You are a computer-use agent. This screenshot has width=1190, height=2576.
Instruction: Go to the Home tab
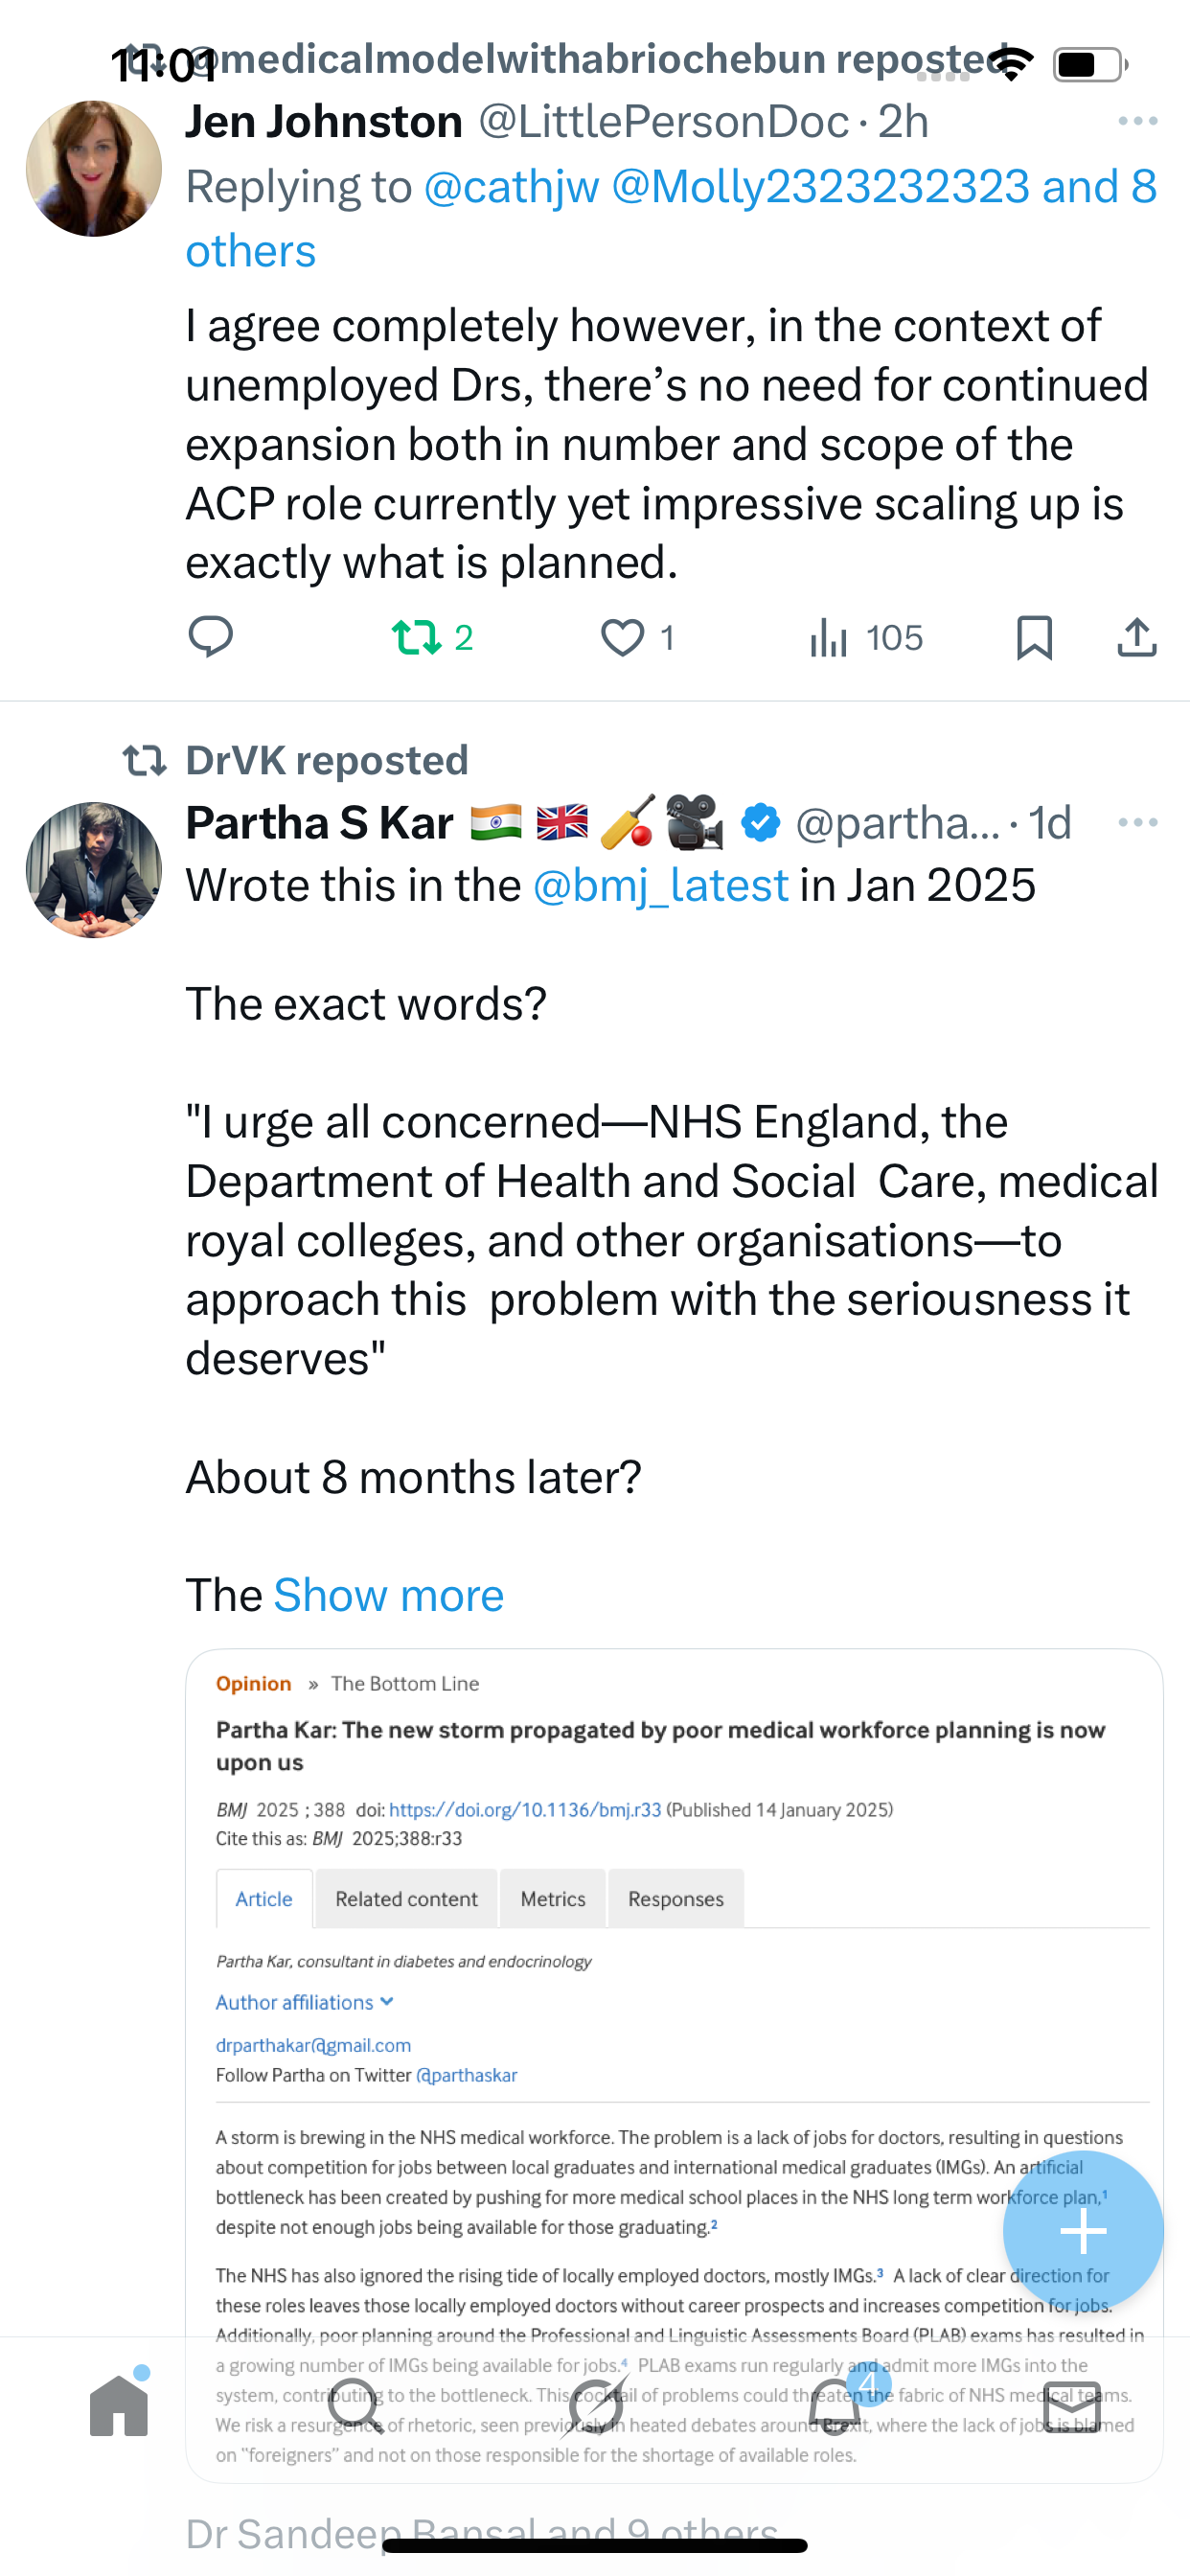click(119, 2406)
